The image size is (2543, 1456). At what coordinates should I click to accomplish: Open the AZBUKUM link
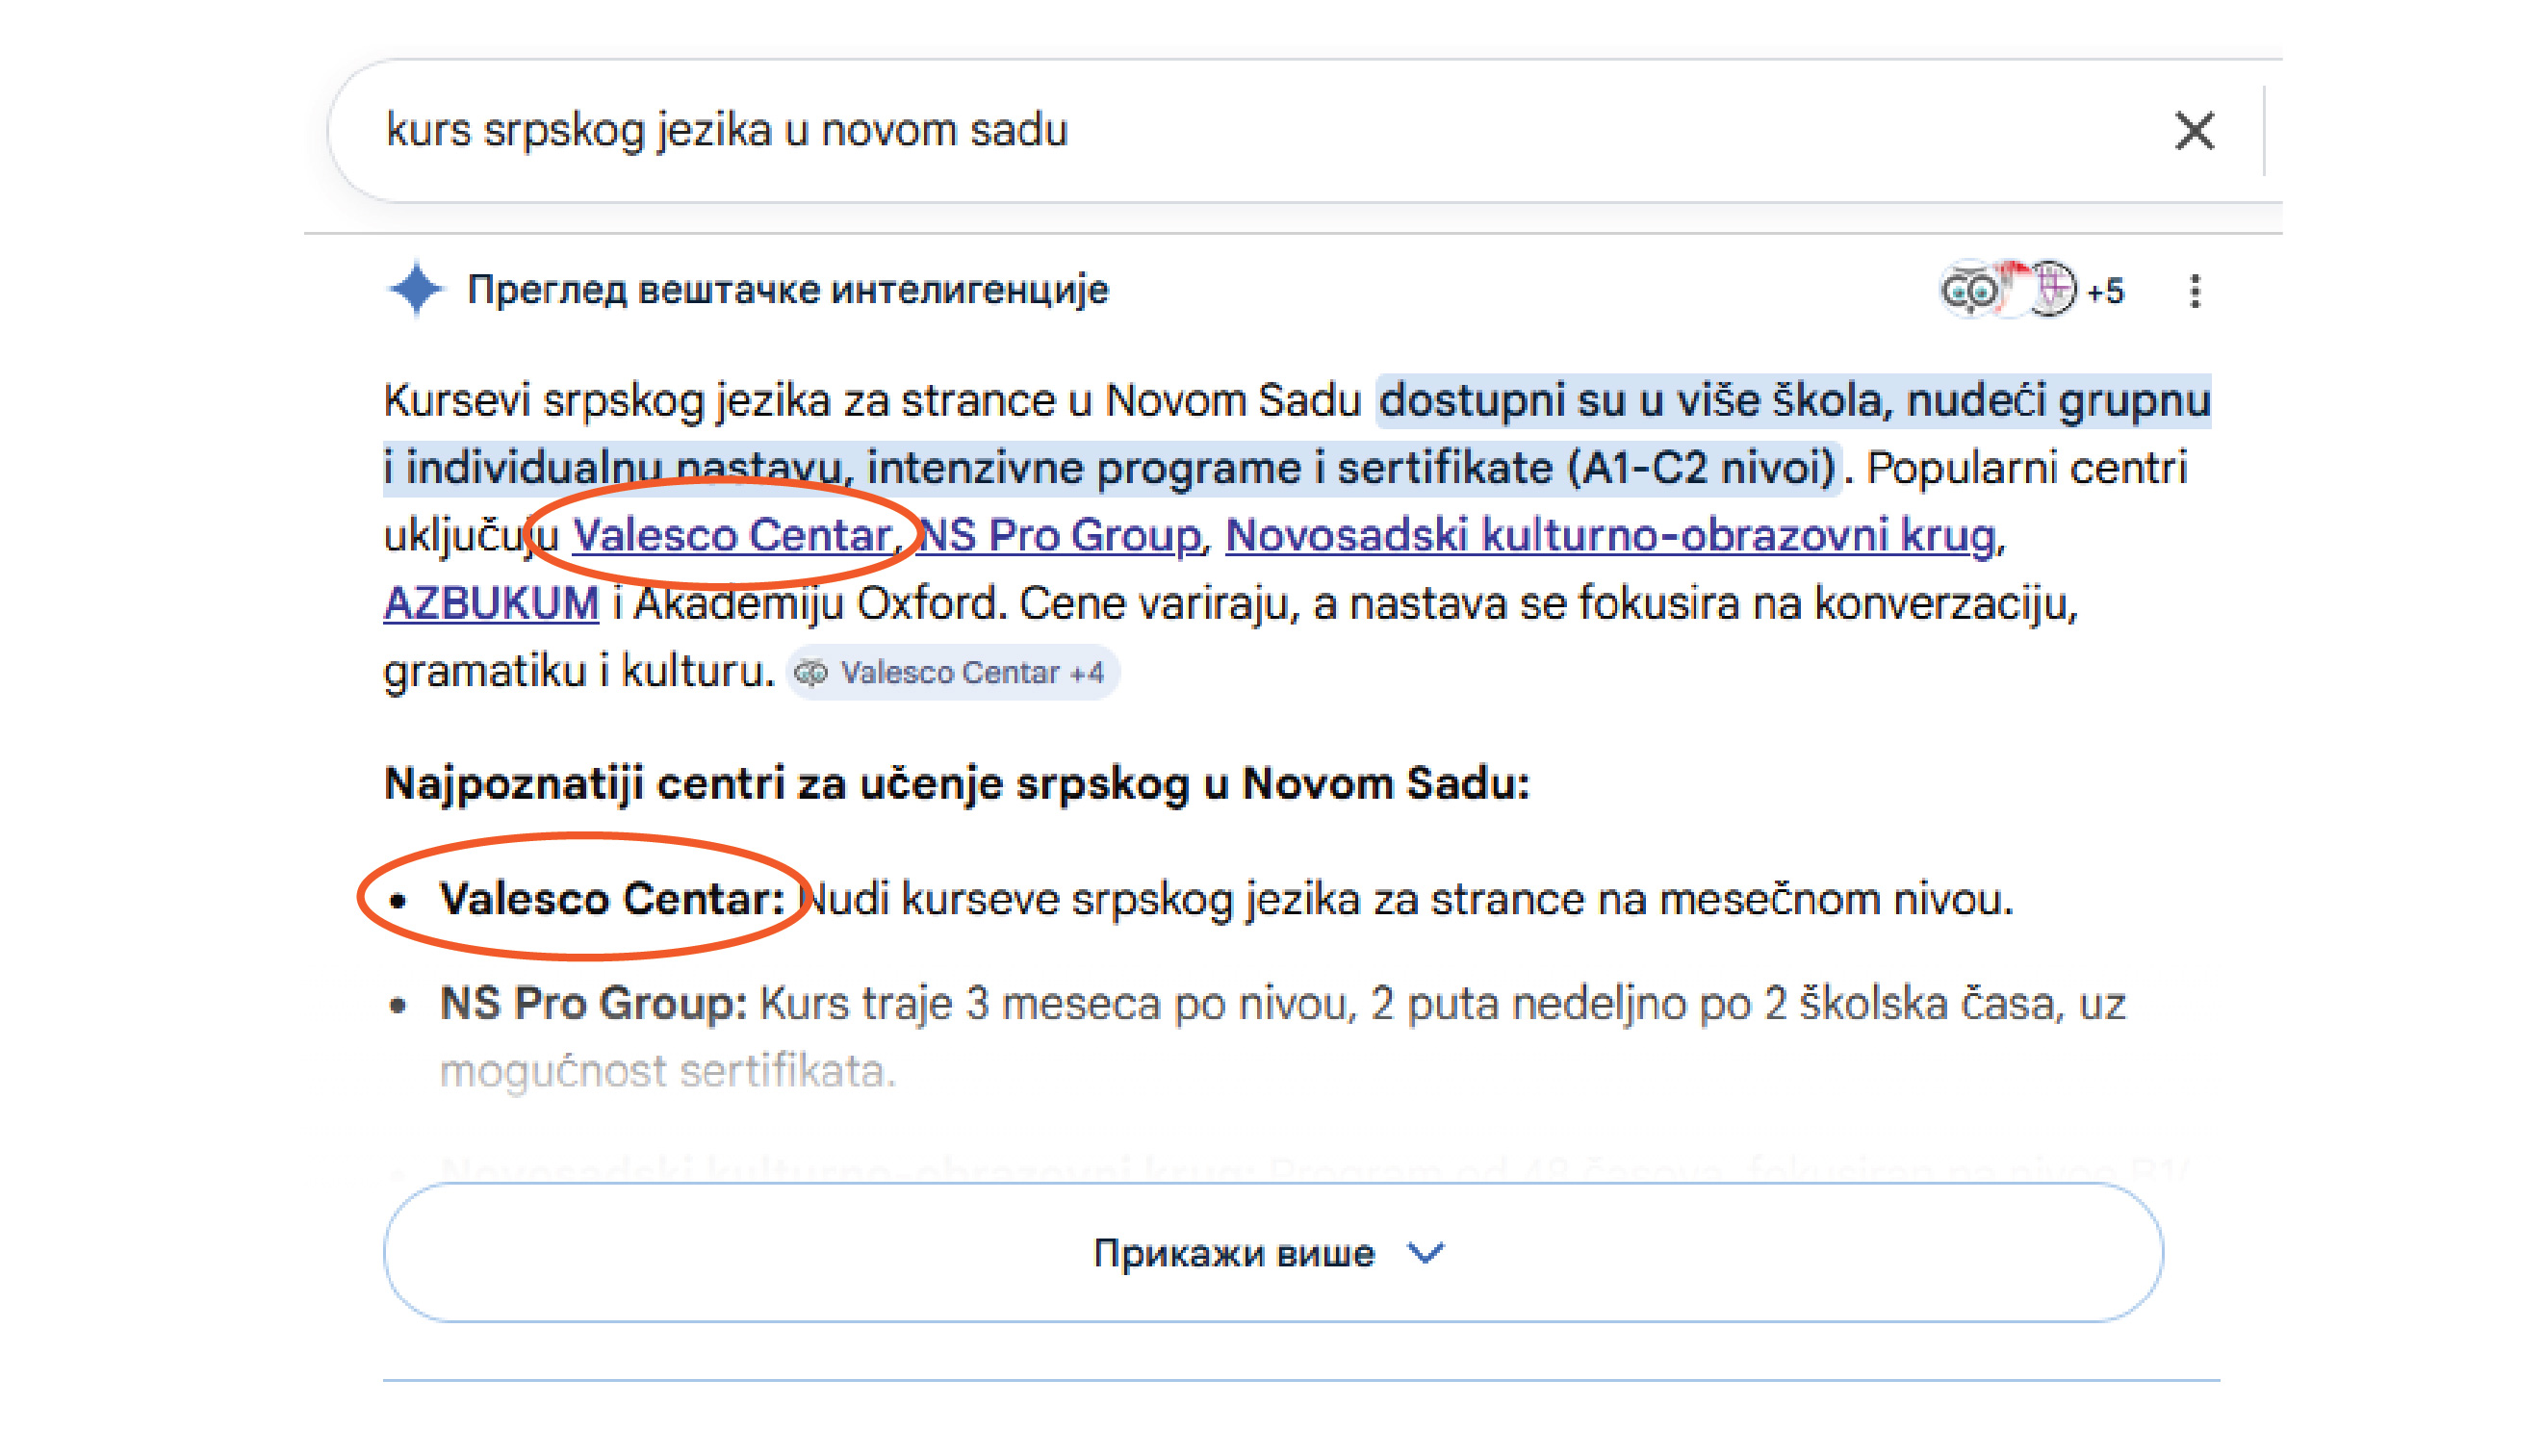(x=491, y=603)
